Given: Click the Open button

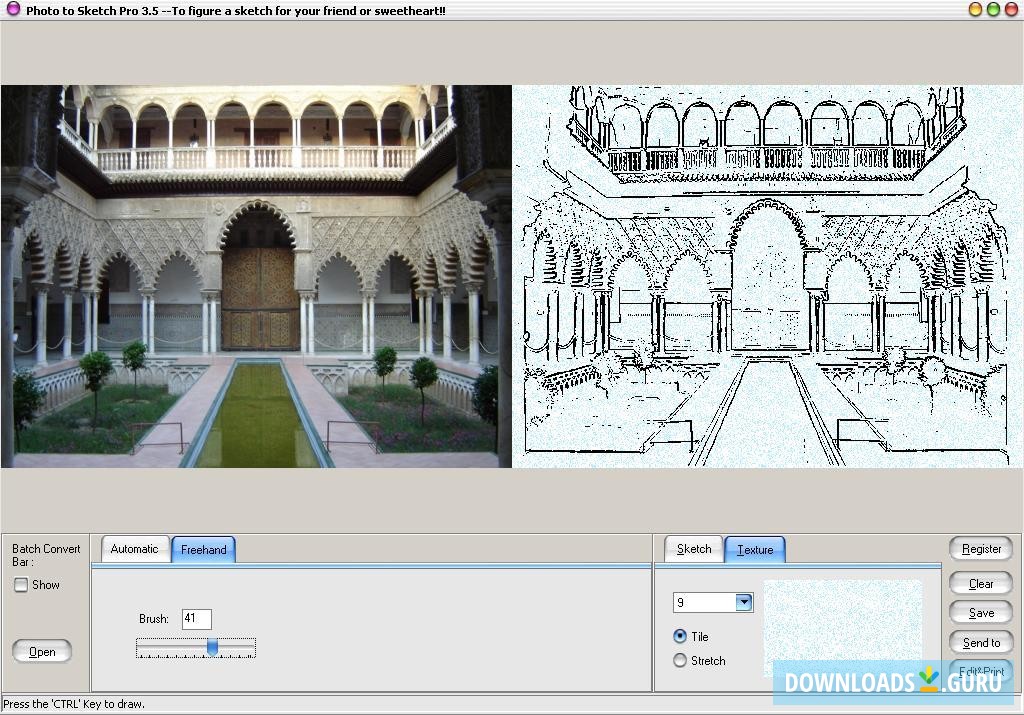Looking at the screenshot, I should click(x=42, y=652).
